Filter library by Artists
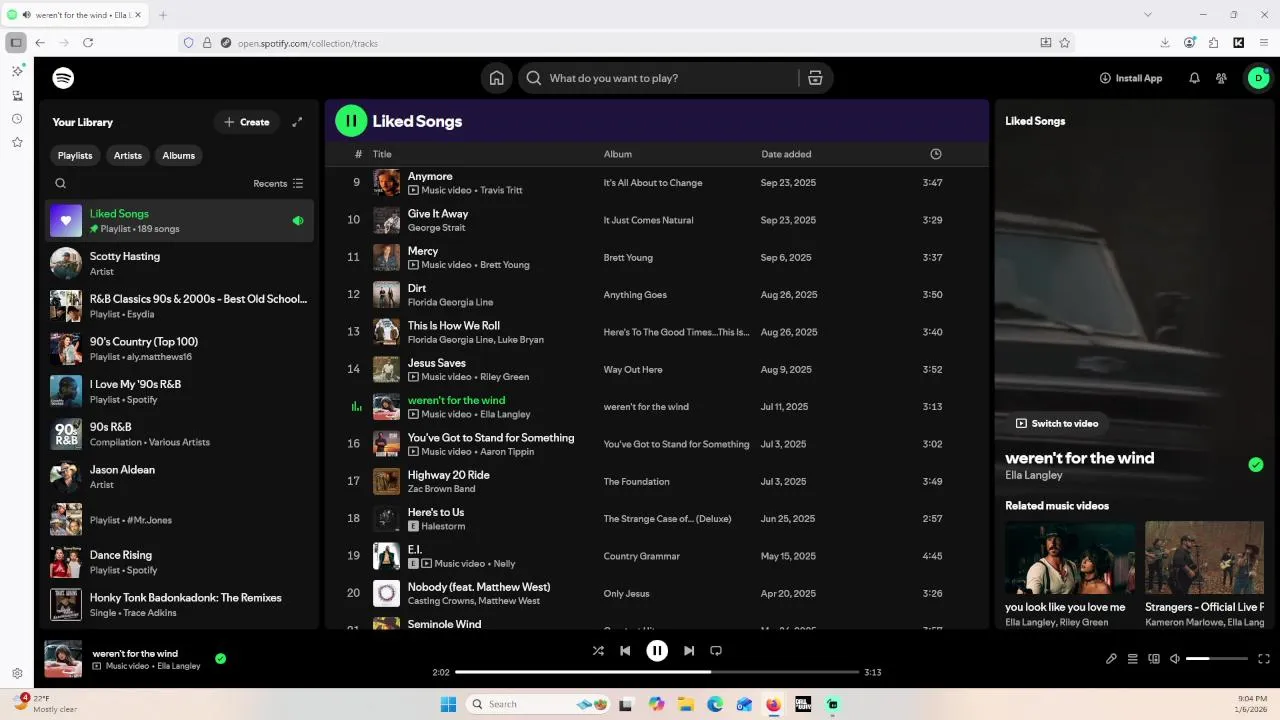Screen dimensions: 1280x720 tap(128, 155)
